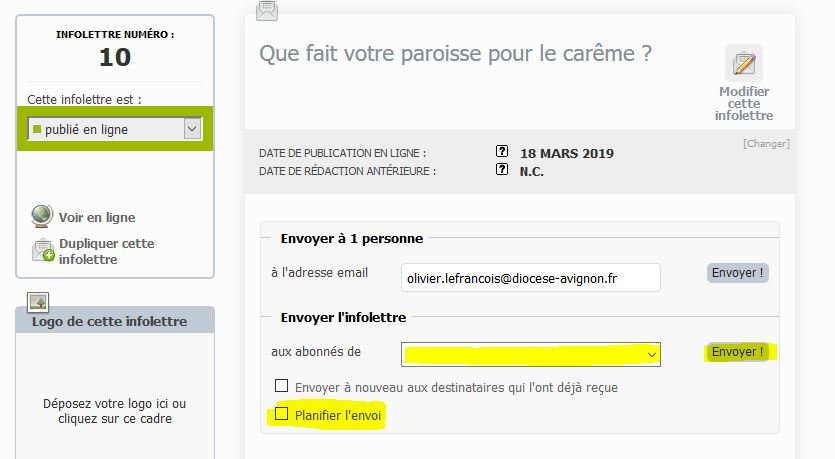The height and width of the screenshot is (459, 835).
Task: Expand the aux abonnés de list dropdown
Action: tap(530, 354)
